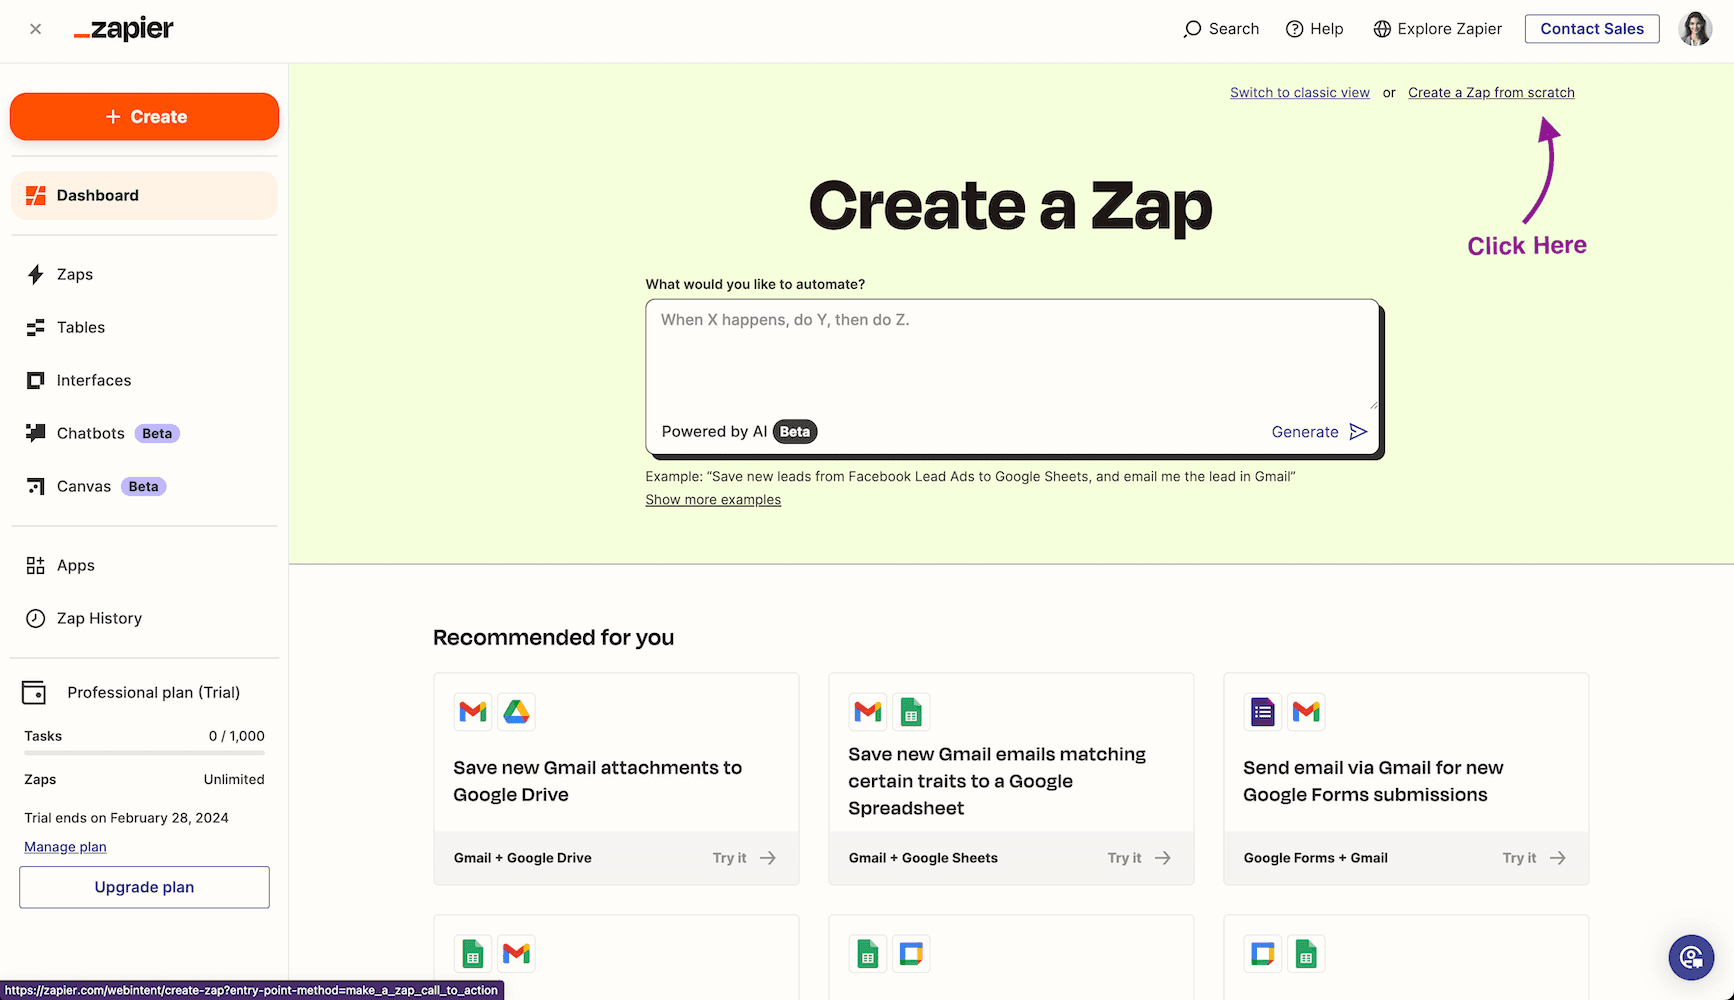Click Try it for Gmail + Google Drive
Screen dimensions: 1734x1000
(x=744, y=858)
